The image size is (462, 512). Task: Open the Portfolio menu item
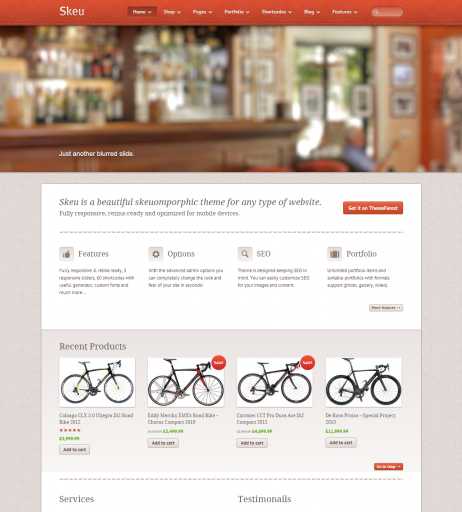[x=237, y=12]
